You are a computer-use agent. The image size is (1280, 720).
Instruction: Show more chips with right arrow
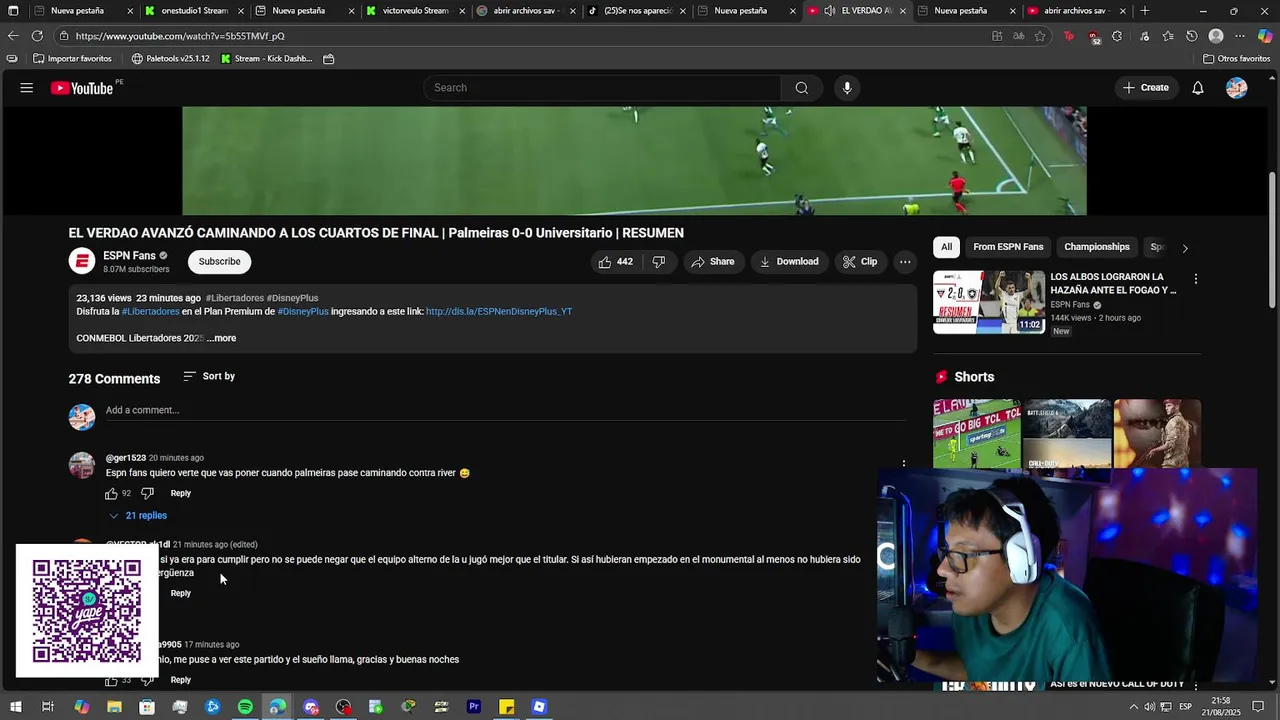pyautogui.click(x=1185, y=248)
